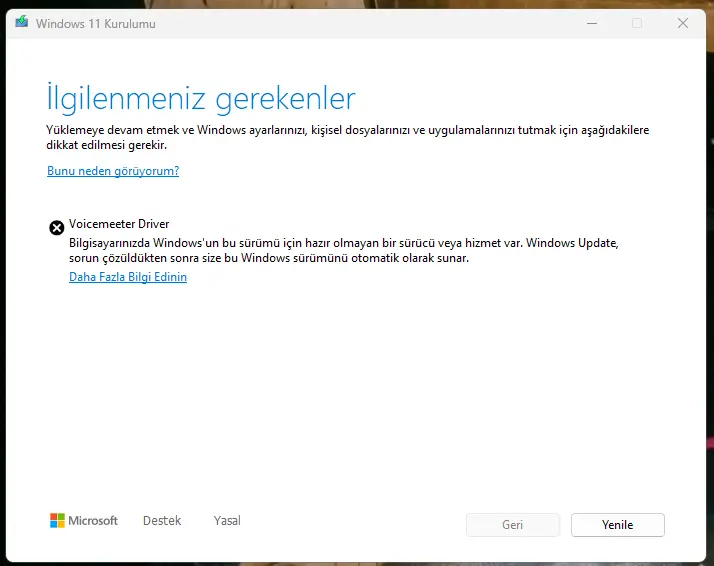Click the black error X icon beside Voicemeeter Driver
714x566 pixels.
[x=56, y=227]
